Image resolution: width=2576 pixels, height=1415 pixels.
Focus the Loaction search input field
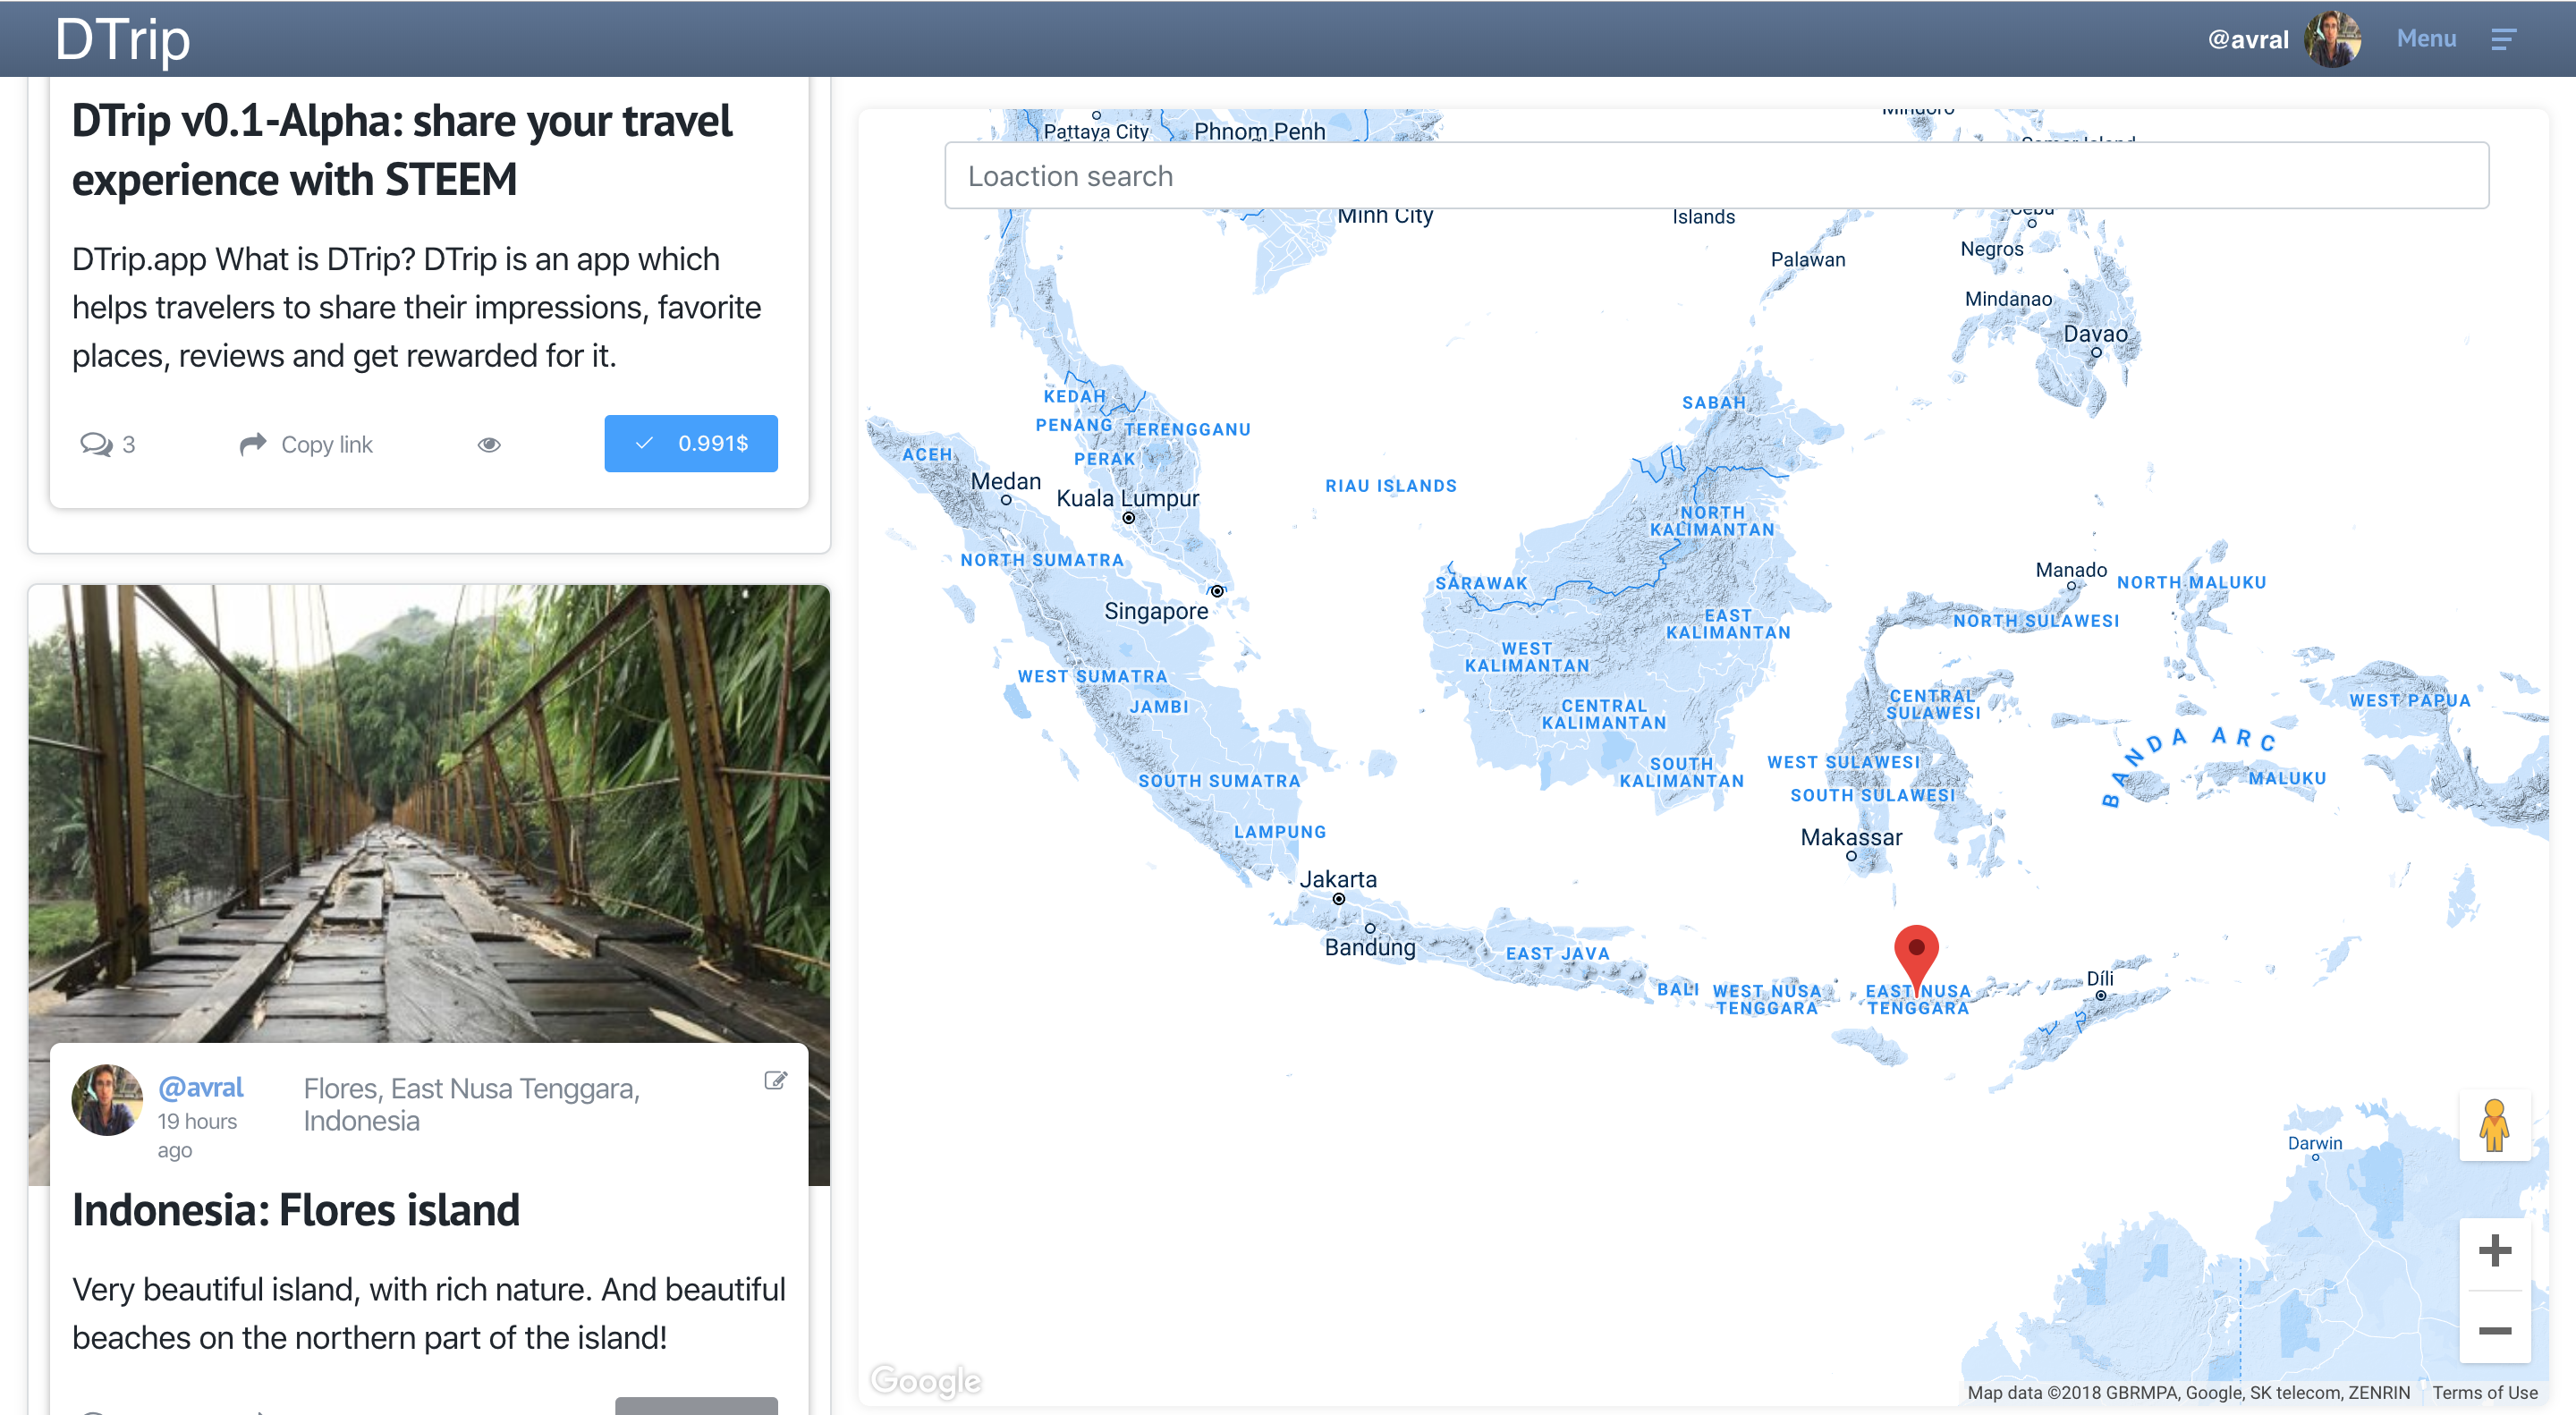[1716, 176]
